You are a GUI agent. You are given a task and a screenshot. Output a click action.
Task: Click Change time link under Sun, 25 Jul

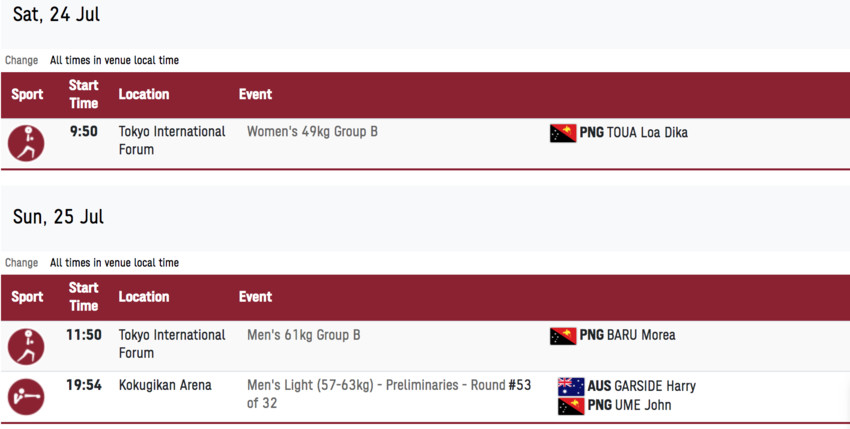[22, 263]
